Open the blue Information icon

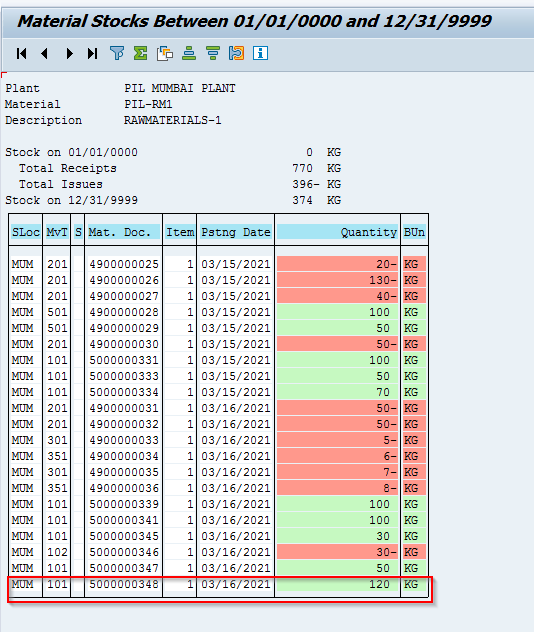pos(260,53)
